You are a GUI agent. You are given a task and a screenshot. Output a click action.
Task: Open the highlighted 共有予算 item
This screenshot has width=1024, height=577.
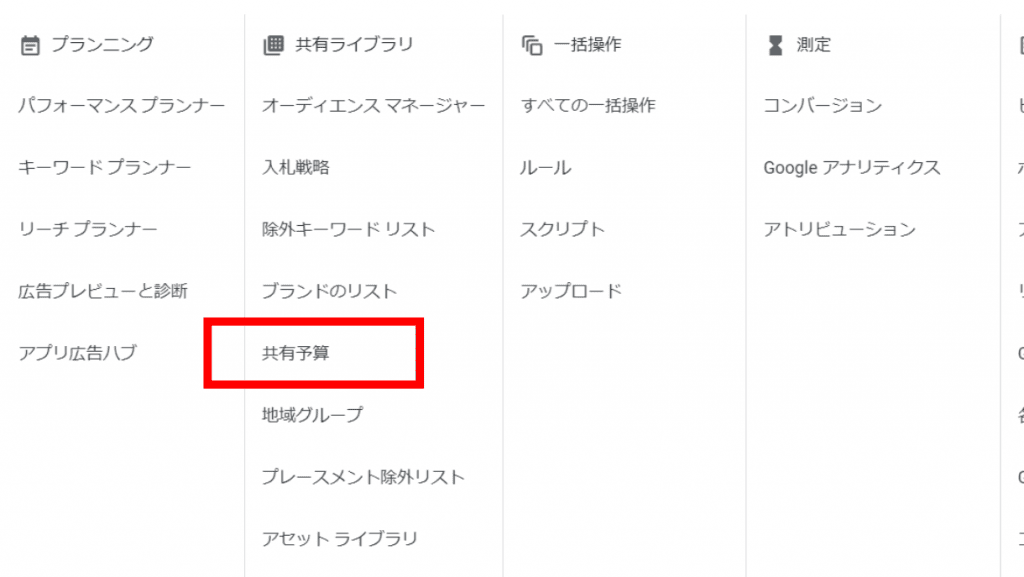[296, 353]
